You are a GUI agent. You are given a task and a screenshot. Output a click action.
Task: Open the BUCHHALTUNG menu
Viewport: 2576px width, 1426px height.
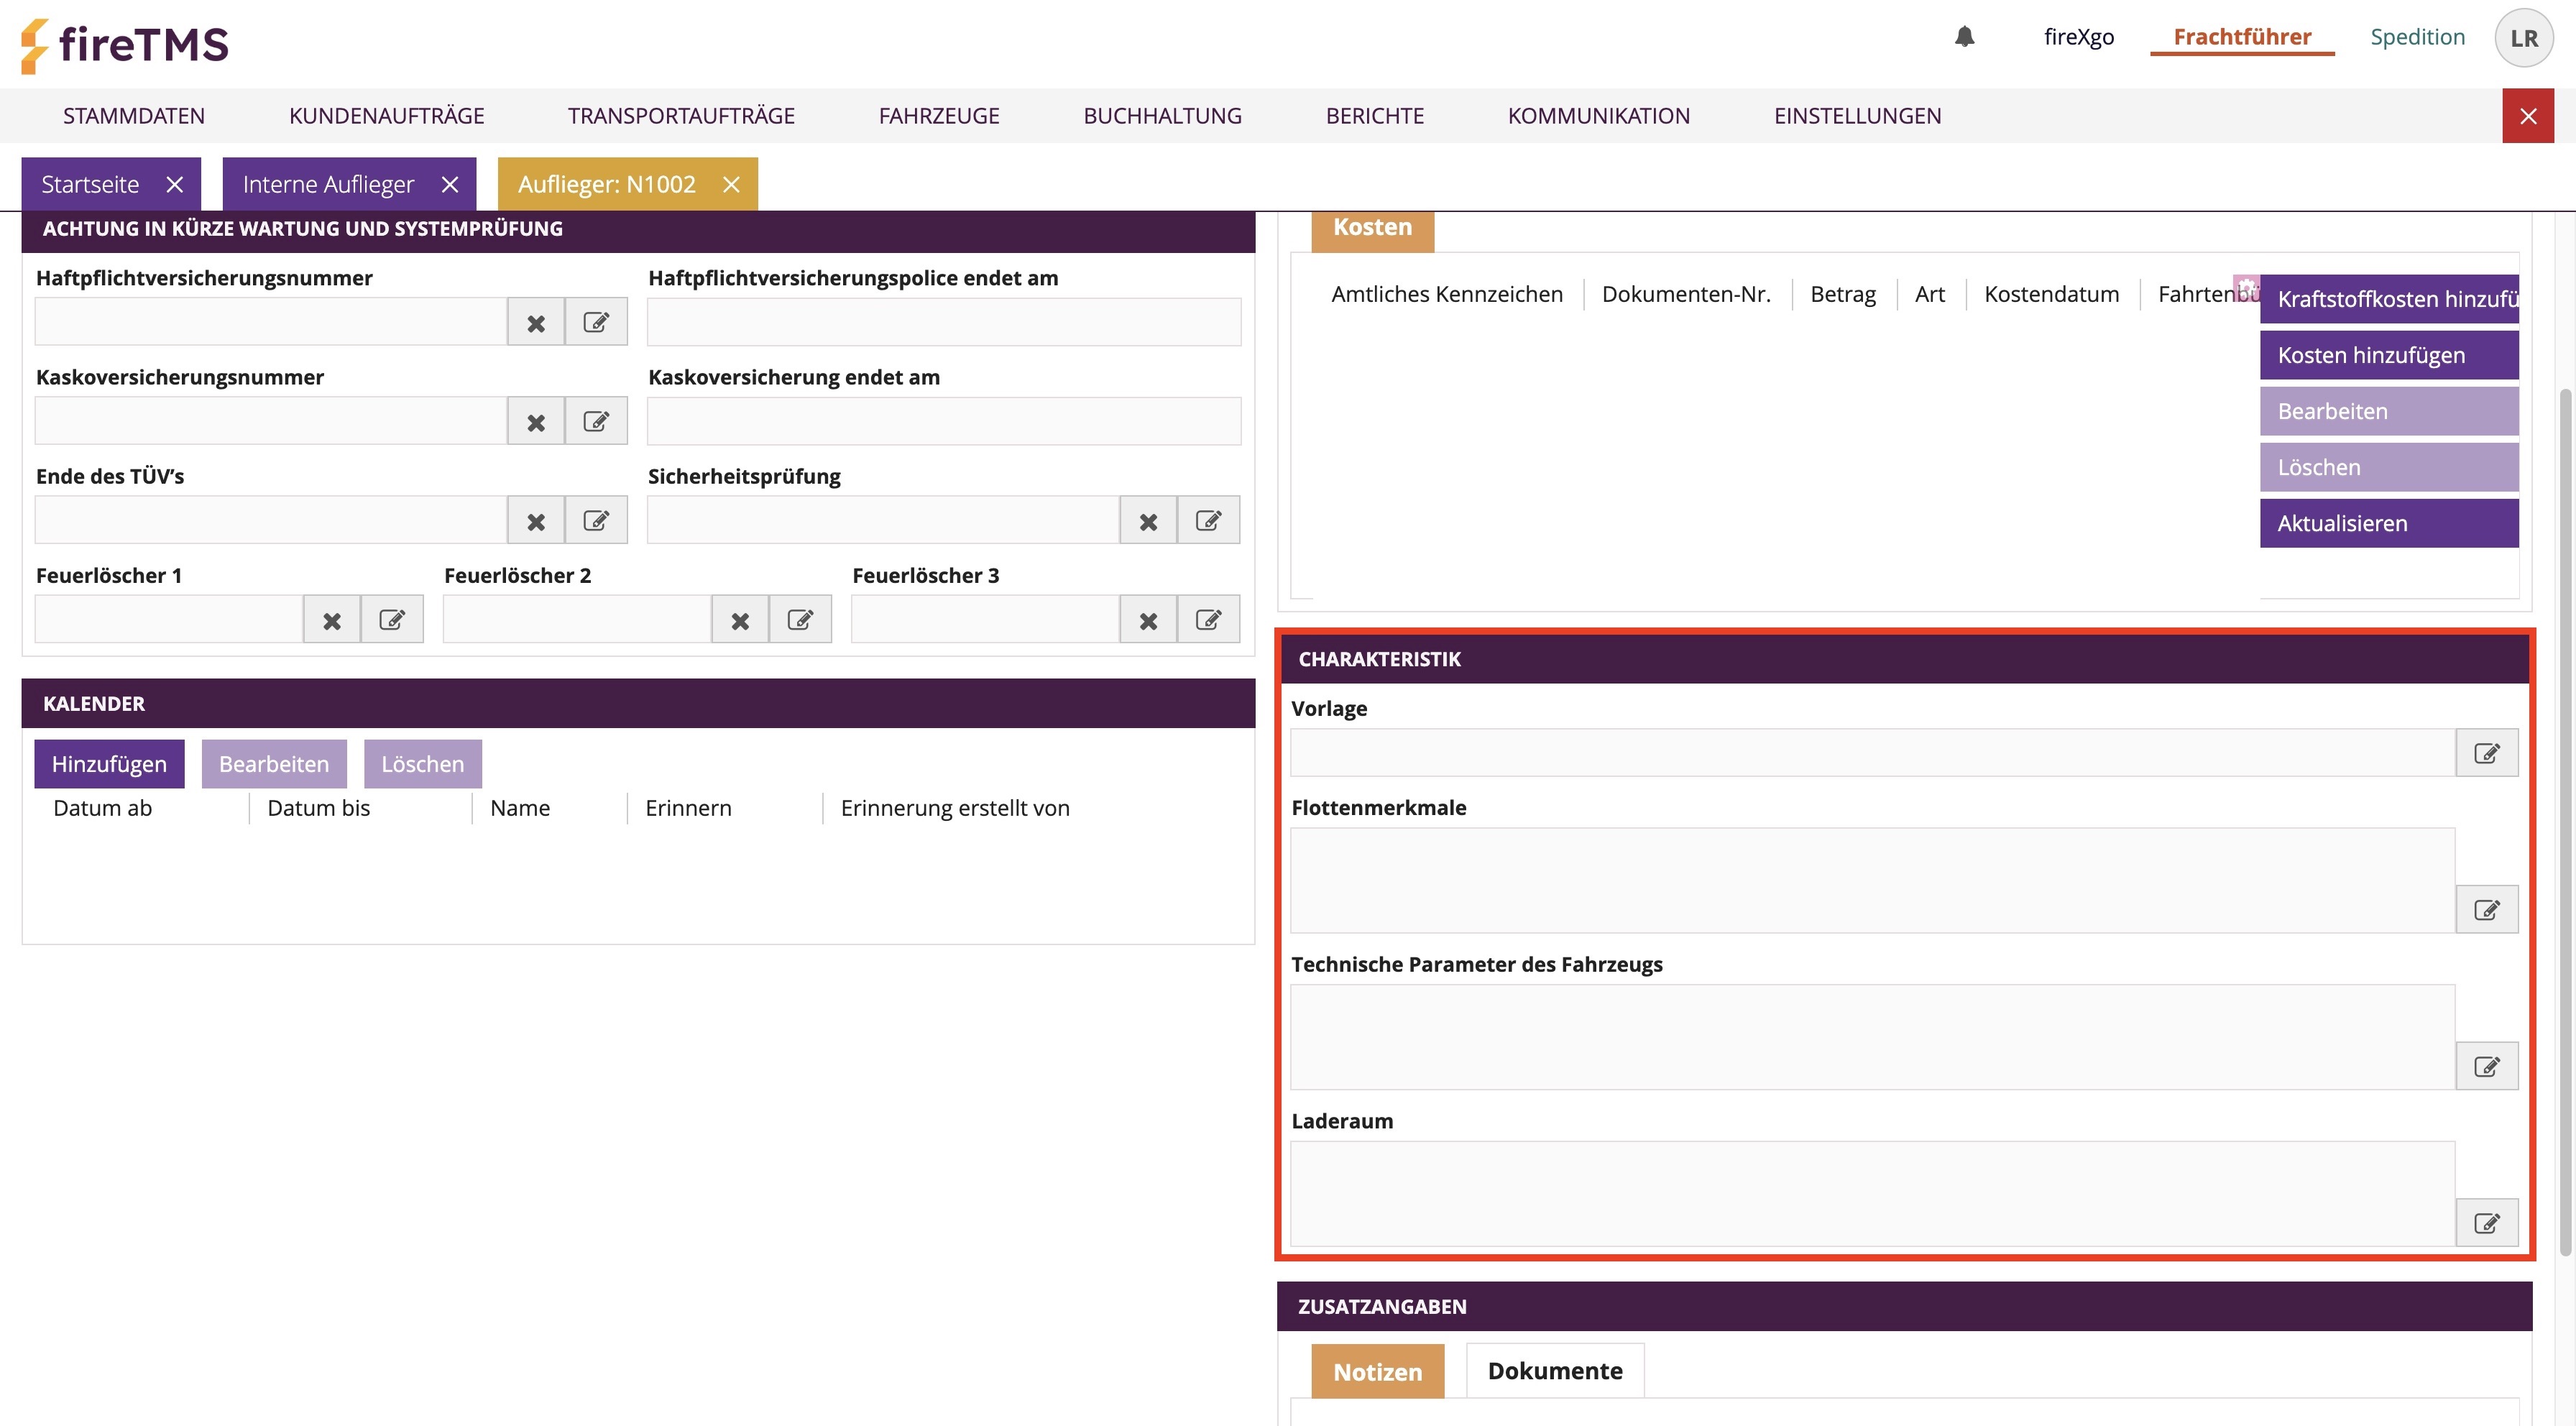pyautogui.click(x=1162, y=116)
